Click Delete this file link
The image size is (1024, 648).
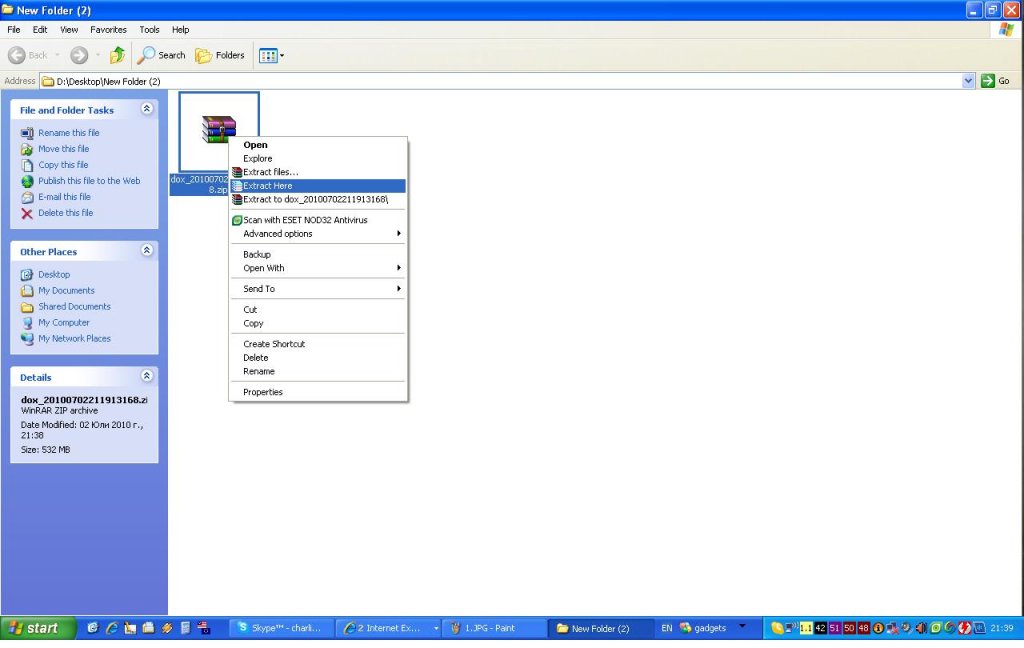coord(65,213)
